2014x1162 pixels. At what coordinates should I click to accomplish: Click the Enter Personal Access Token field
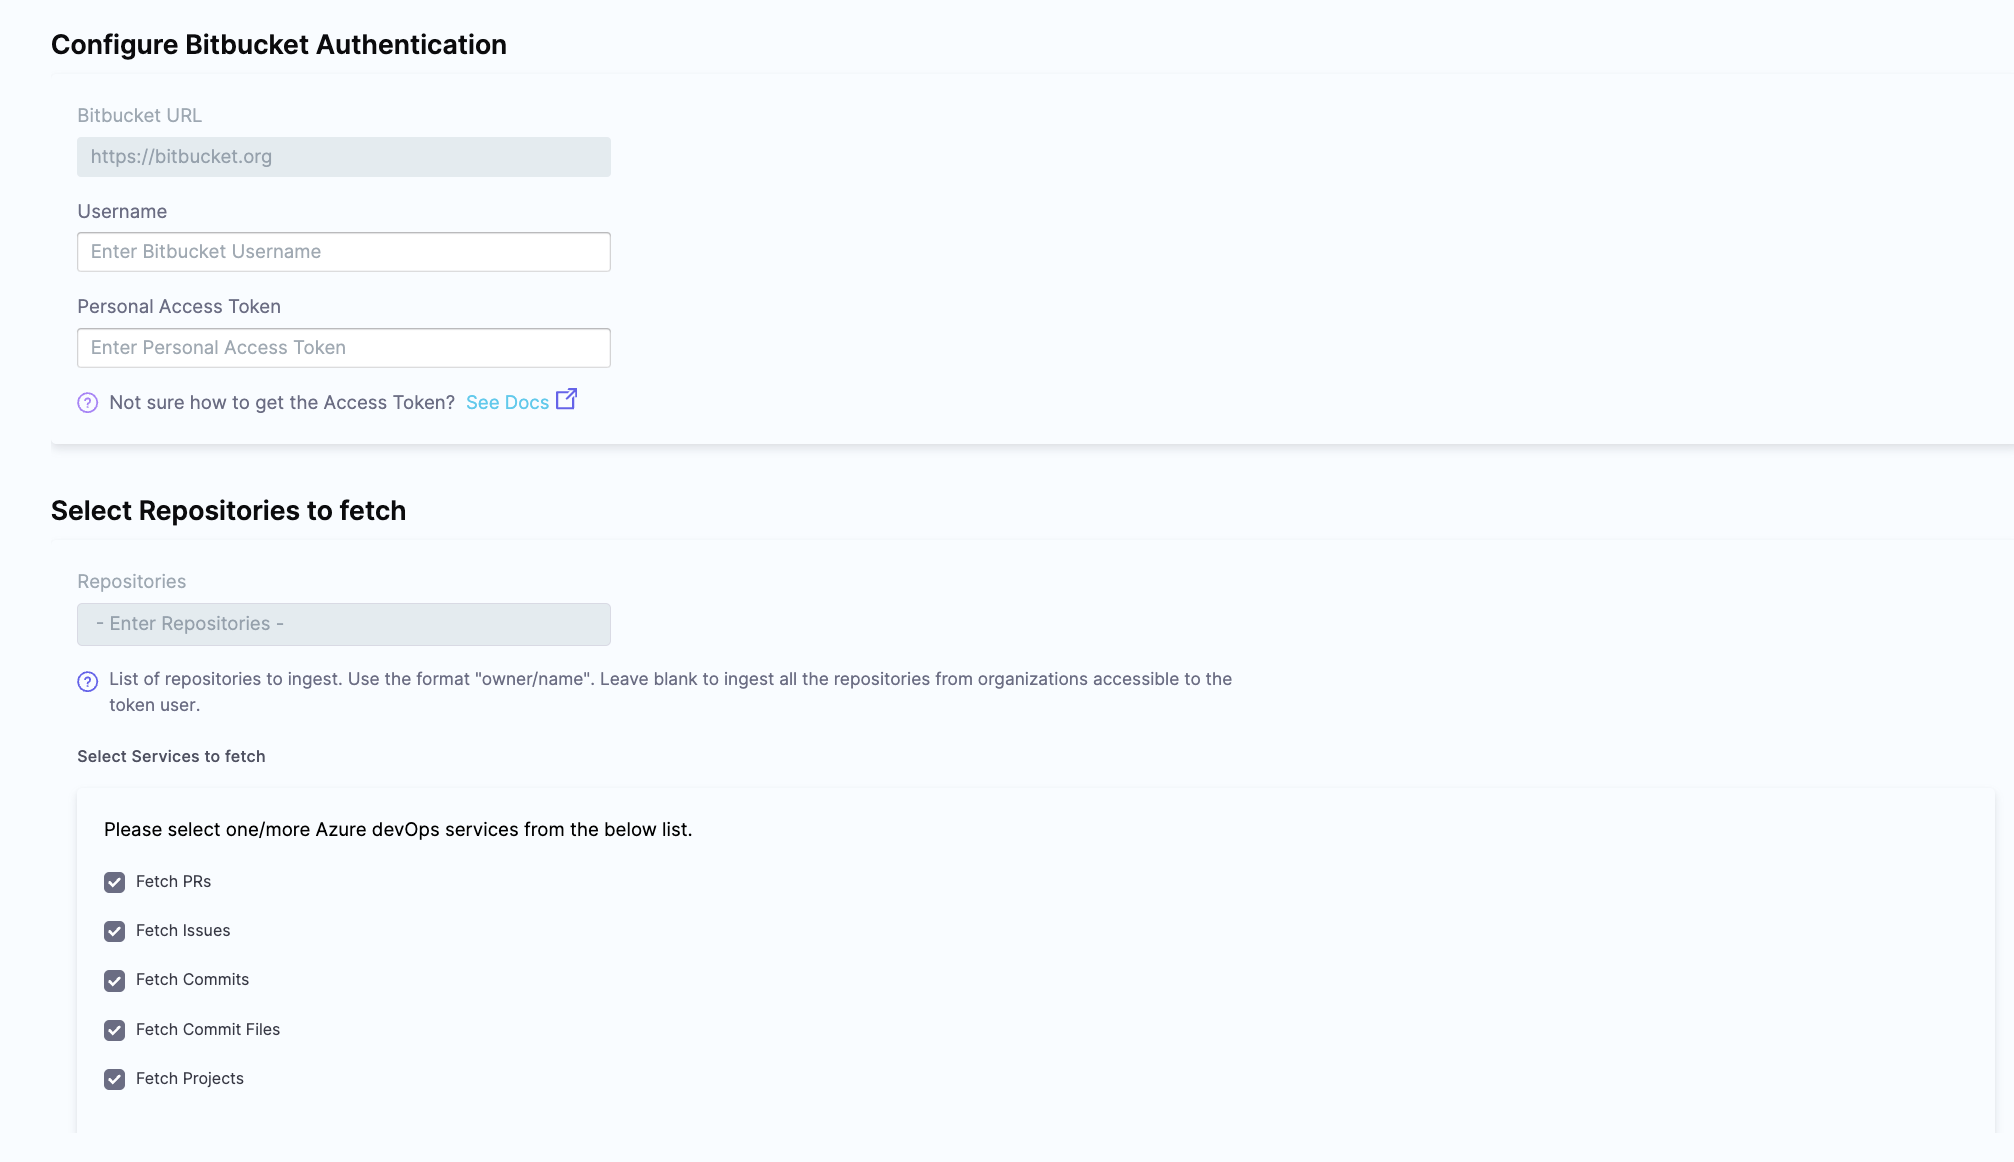click(343, 348)
